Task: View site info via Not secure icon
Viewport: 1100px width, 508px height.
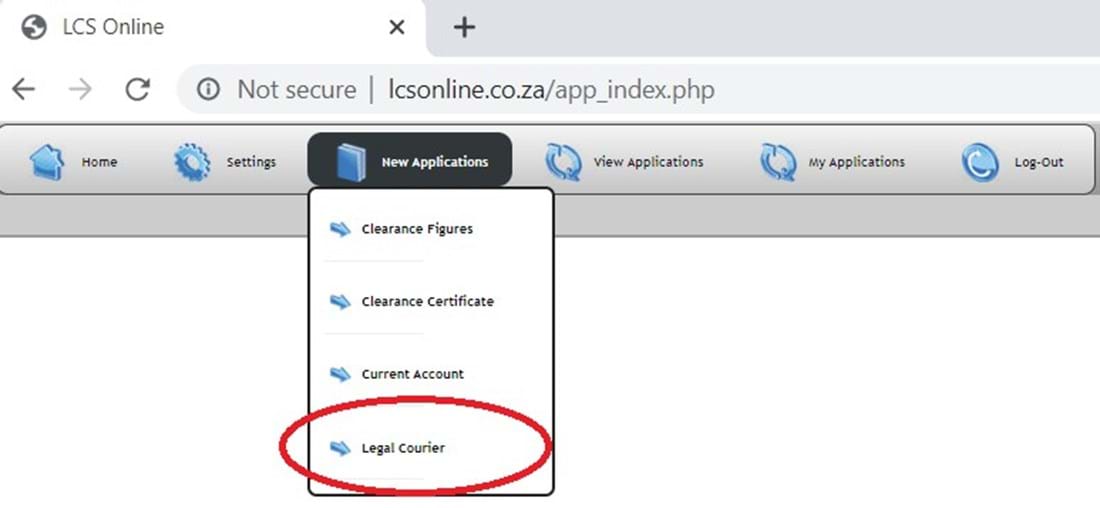Action: pos(208,89)
